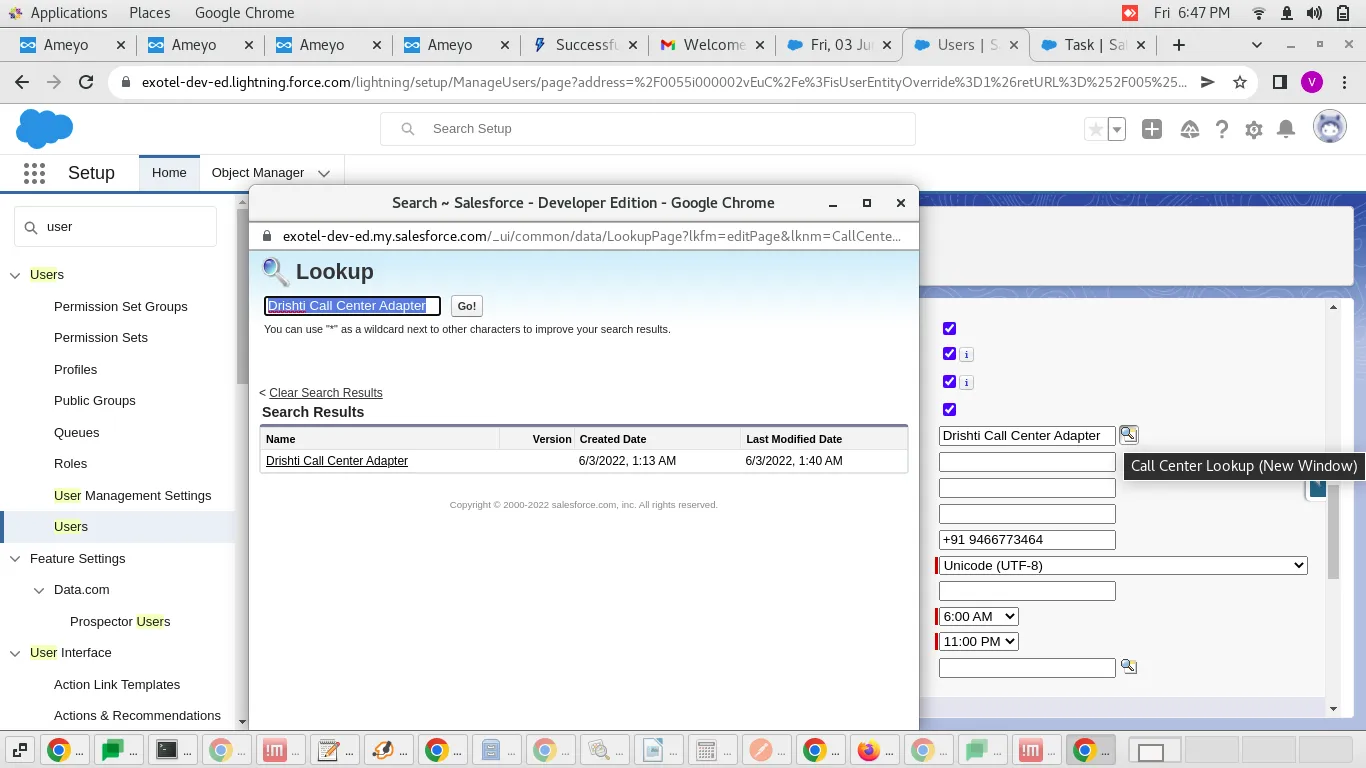
Task: Click the Search Setup field
Action: pos(648,129)
